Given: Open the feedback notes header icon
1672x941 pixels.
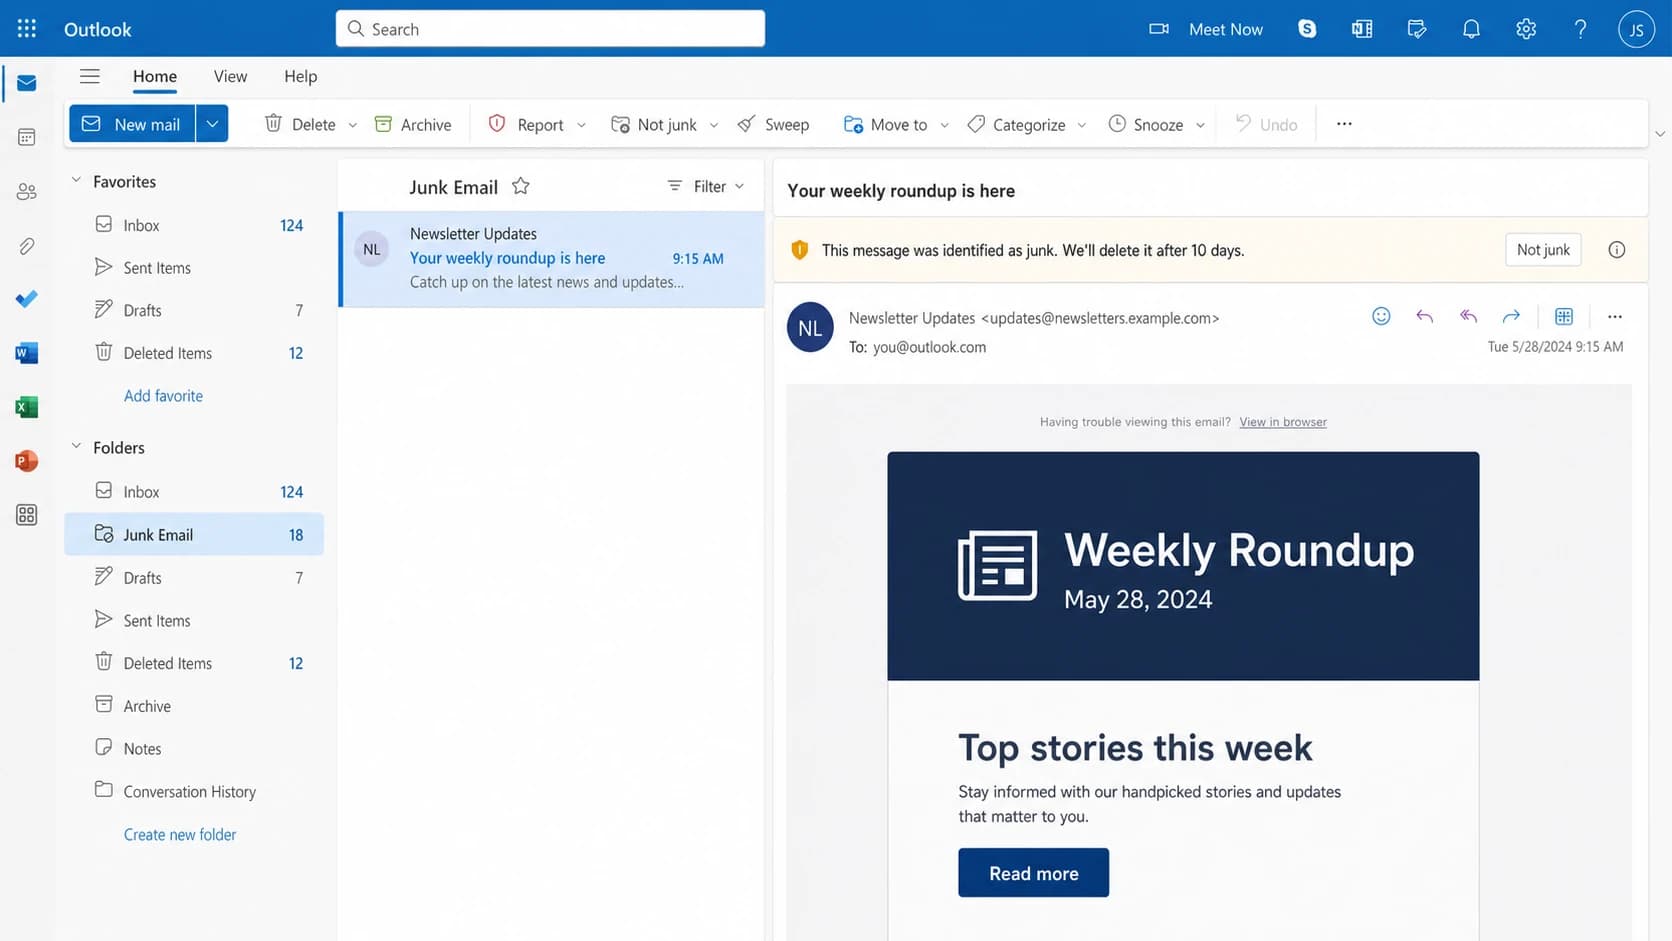Looking at the screenshot, I should pos(1417,29).
